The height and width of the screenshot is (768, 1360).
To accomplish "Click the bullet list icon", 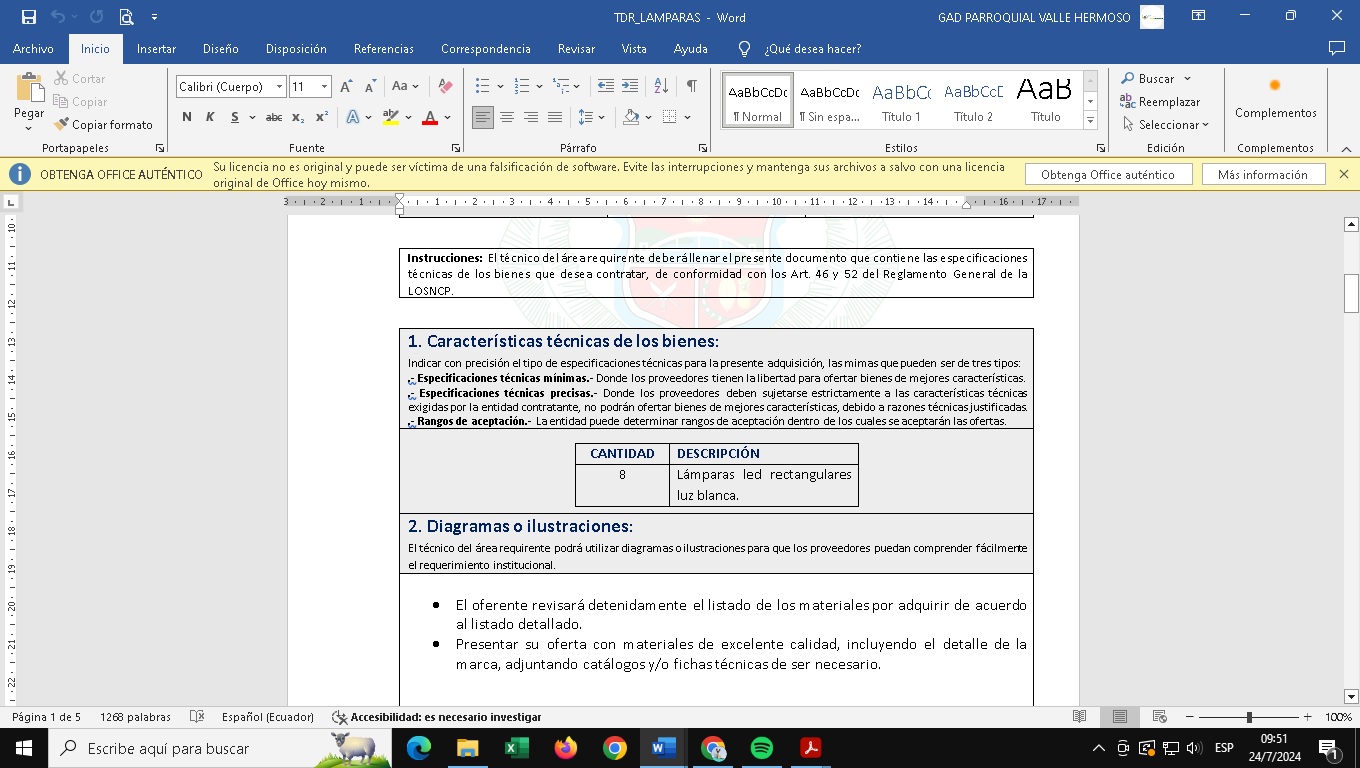I will click(483, 87).
